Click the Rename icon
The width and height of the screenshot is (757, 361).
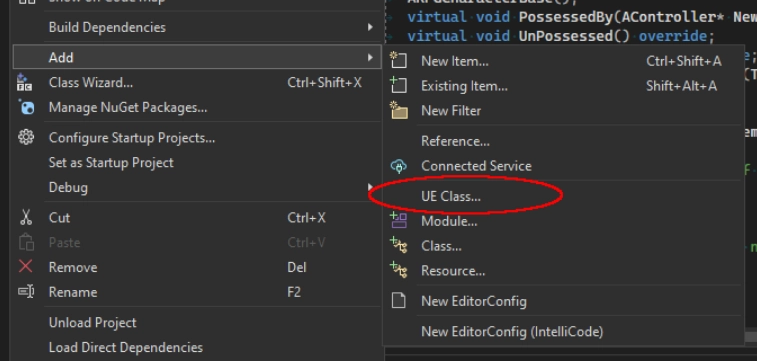pos(26,292)
